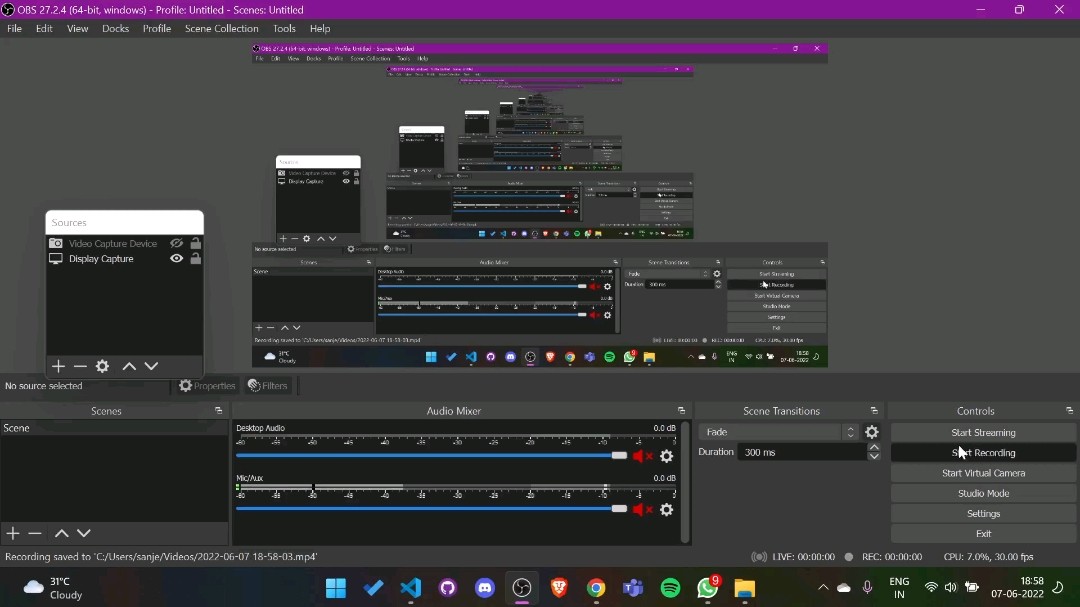Viewport: 1080px width, 607px height.
Task: Move source down in Sources list
Action: (x=152, y=366)
